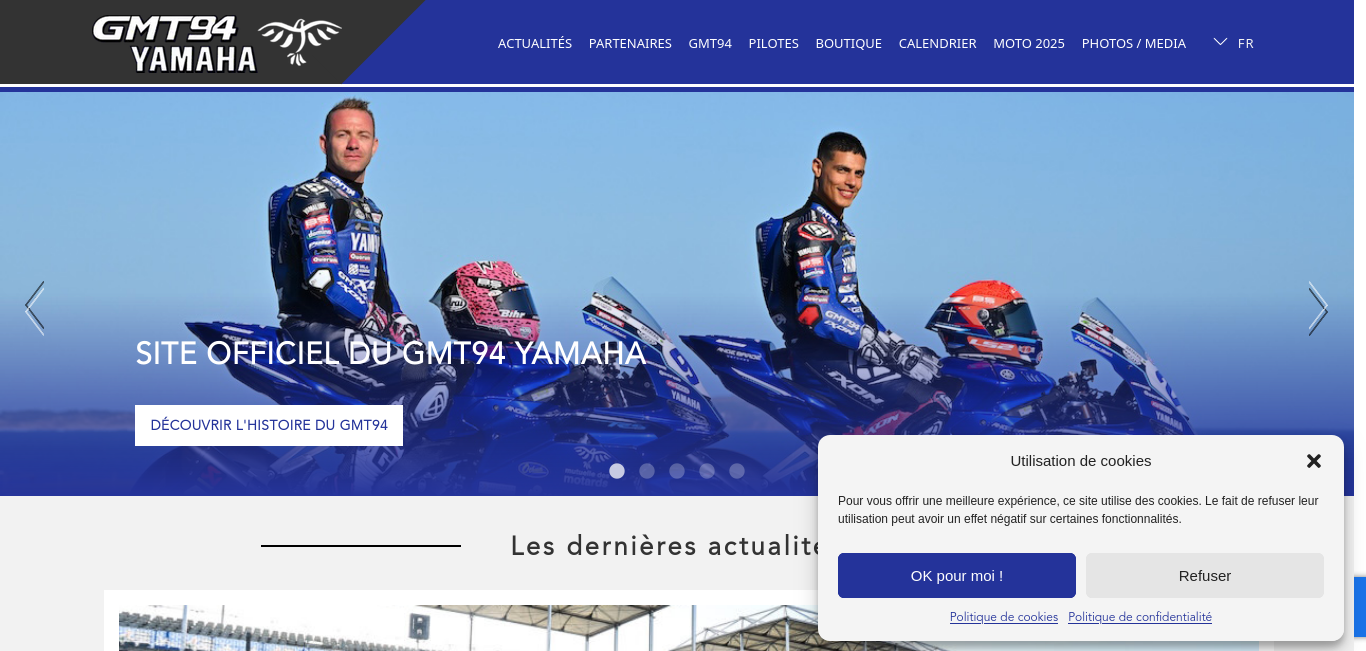The width and height of the screenshot is (1366, 651).
Task: Open the Actualités menu
Action: coord(535,43)
